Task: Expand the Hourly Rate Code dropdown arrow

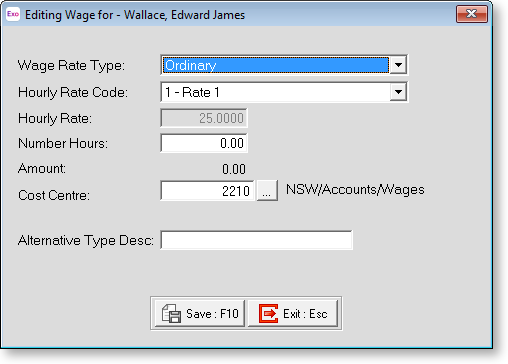Action: point(398,92)
